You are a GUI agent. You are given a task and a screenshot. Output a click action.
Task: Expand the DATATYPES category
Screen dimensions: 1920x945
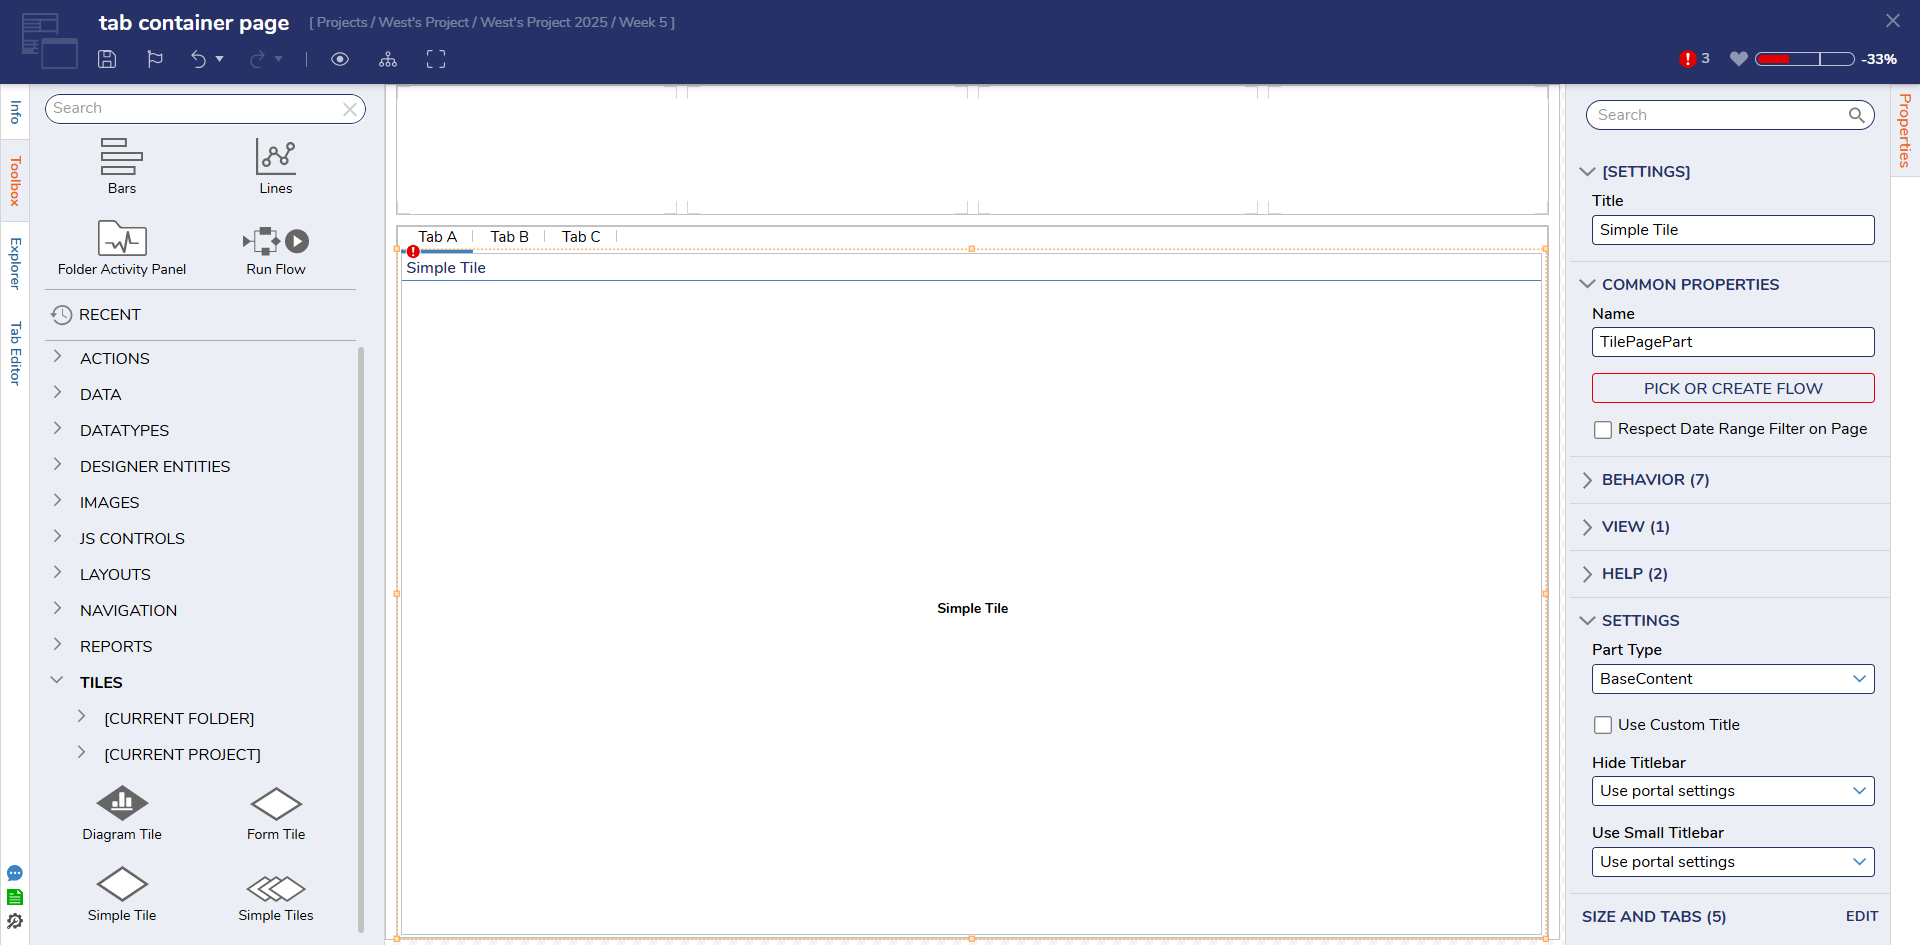pyautogui.click(x=57, y=429)
